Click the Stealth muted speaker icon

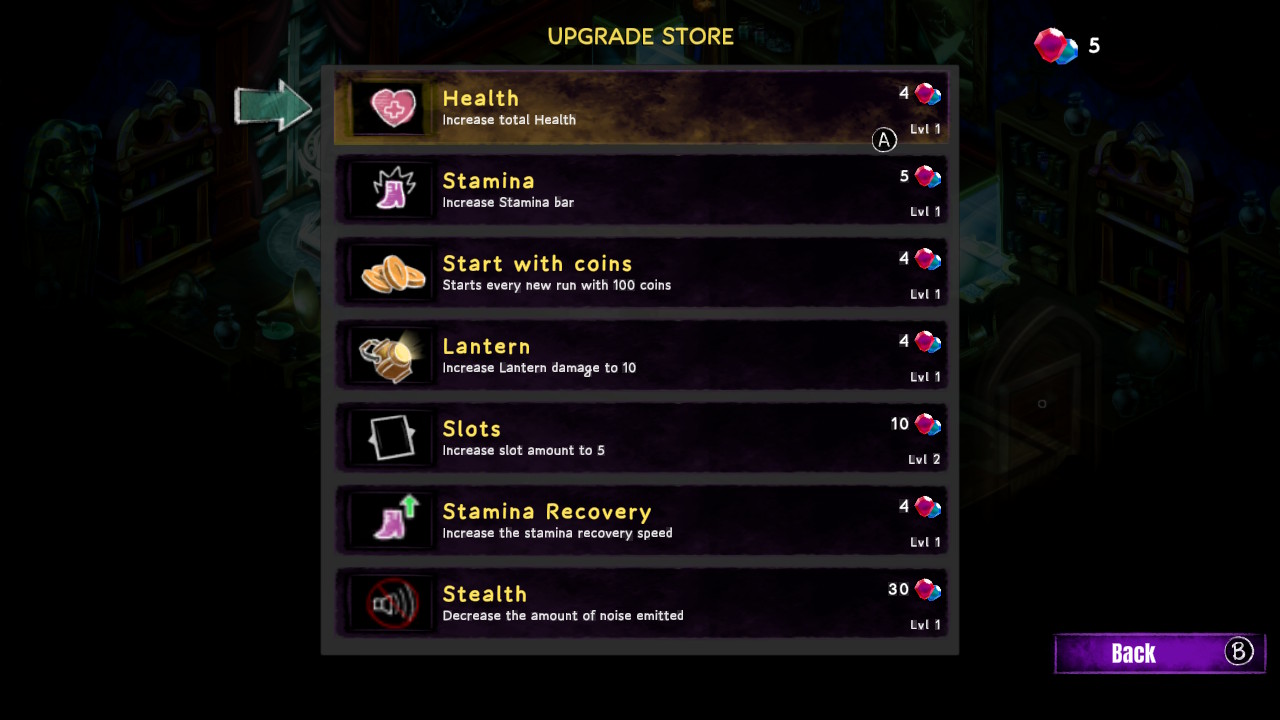click(x=391, y=603)
